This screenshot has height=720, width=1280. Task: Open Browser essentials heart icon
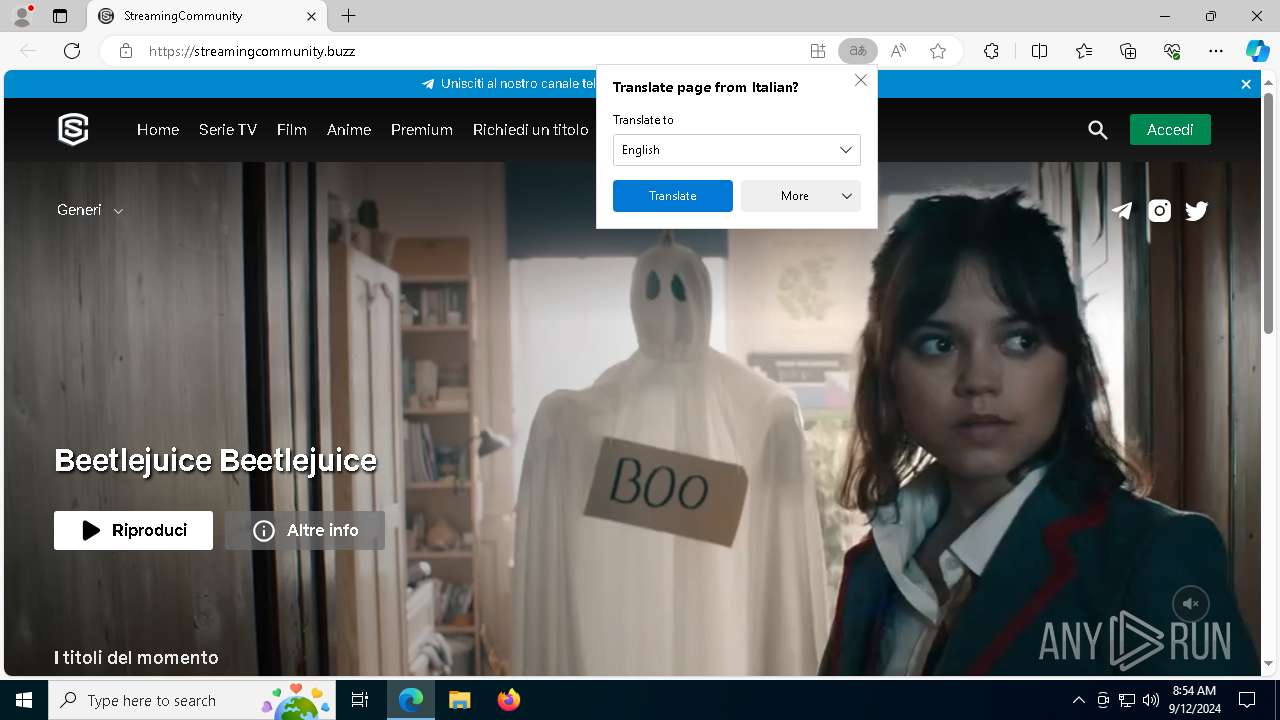[1172, 51]
